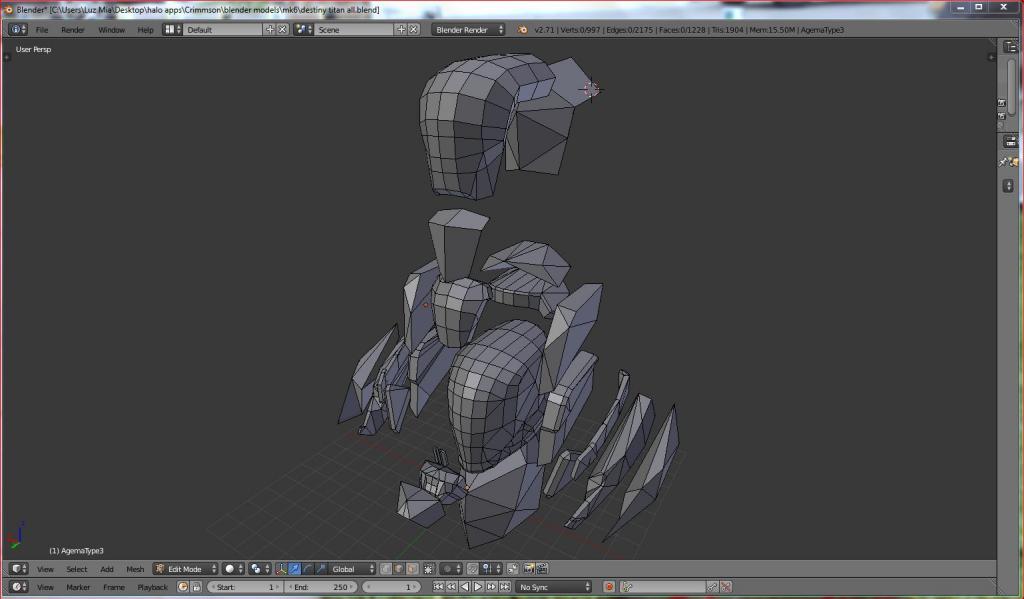Viewport: 1024px width, 599px height.
Task: Open the No Sync dropdown
Action: pyautogui.click(x=554, y=587)
